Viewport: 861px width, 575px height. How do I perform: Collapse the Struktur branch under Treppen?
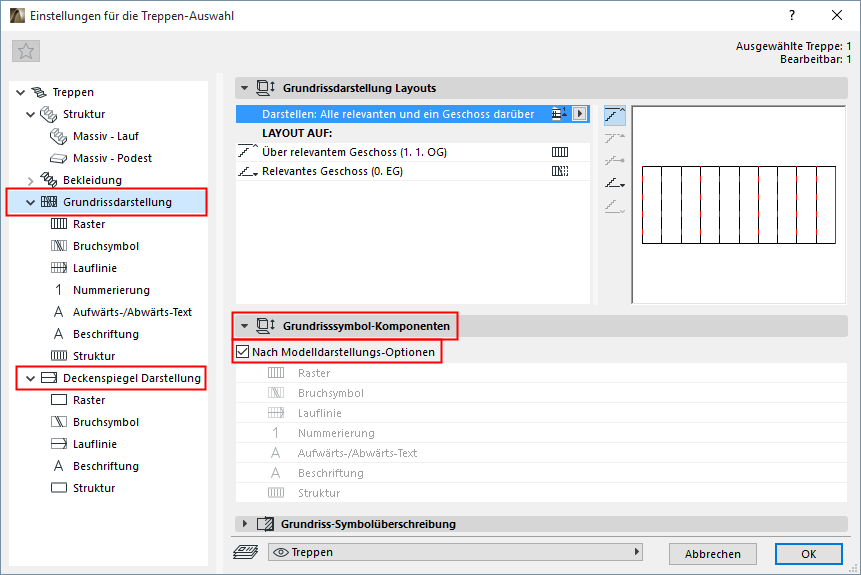tap(31, 114)
